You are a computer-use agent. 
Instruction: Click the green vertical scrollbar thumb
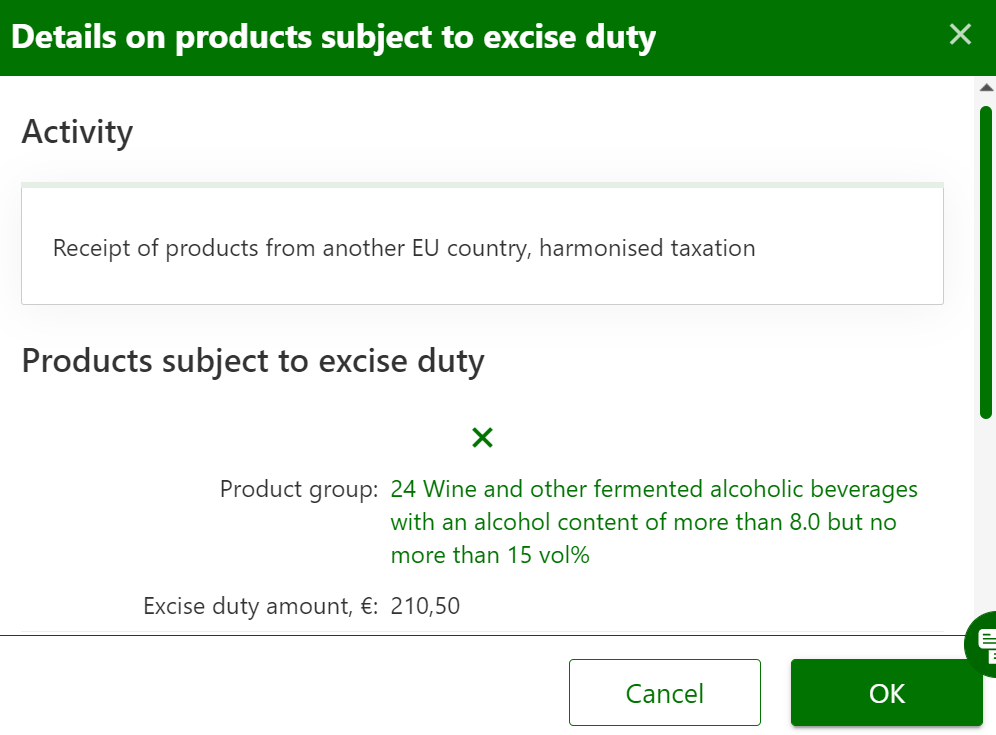[x=986, y=260]
